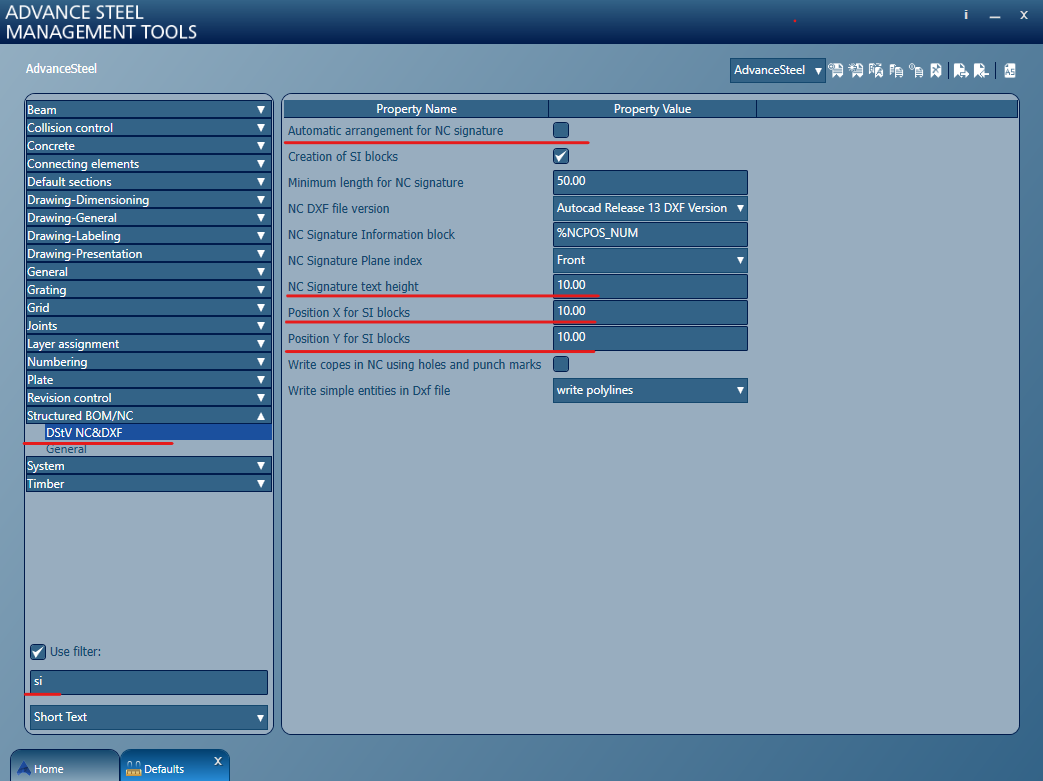Viewport: 1043px width, 781px height.
Task: Disable the Use filter checkbox
Action: coord(37,651)
